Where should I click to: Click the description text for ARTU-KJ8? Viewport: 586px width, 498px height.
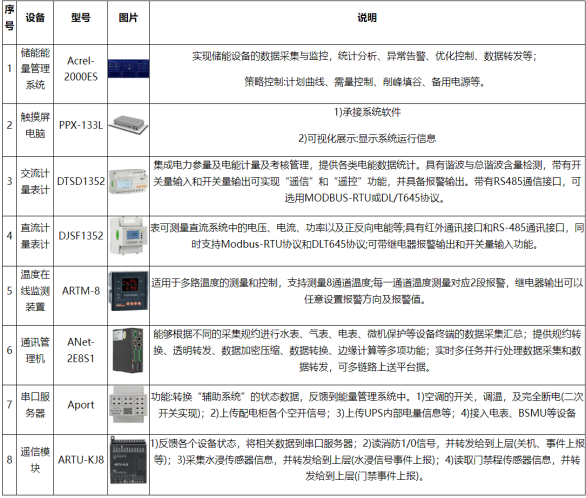[x=367, y=460]
